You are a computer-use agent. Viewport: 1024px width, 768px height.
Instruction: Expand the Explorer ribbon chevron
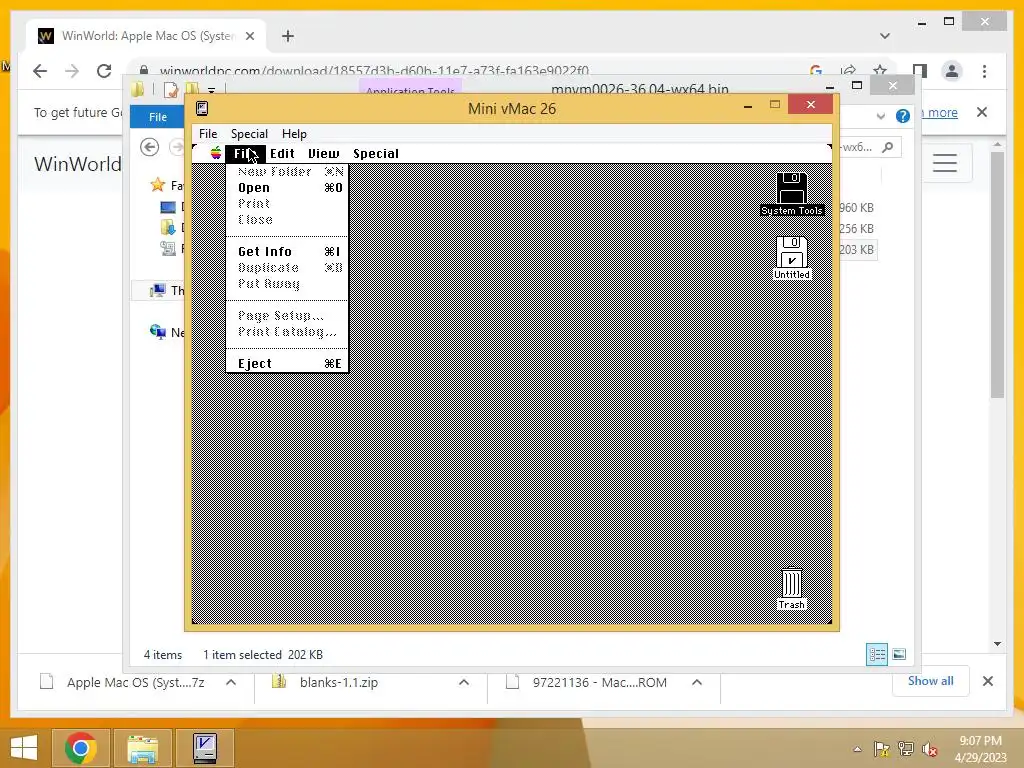point(880,116)
